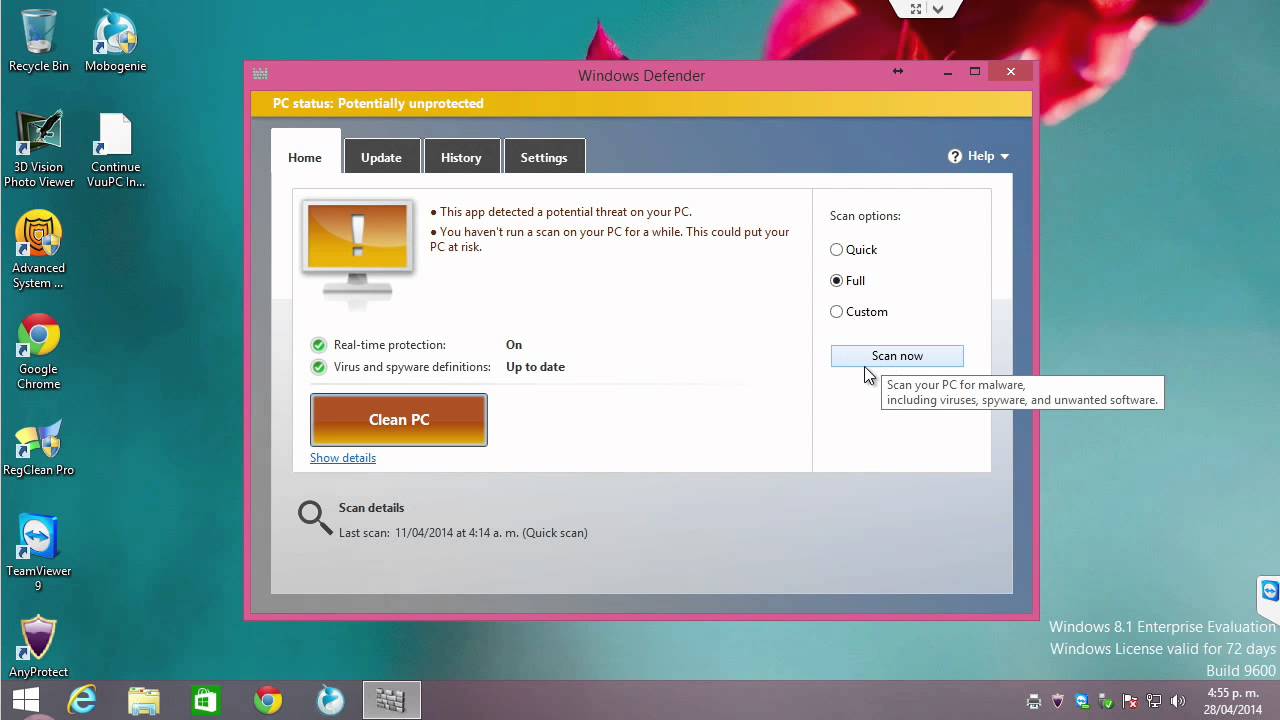Expand the Help dropdown arrow
The width and height of the screenshot is (1280, 720).
[1004, 157]
